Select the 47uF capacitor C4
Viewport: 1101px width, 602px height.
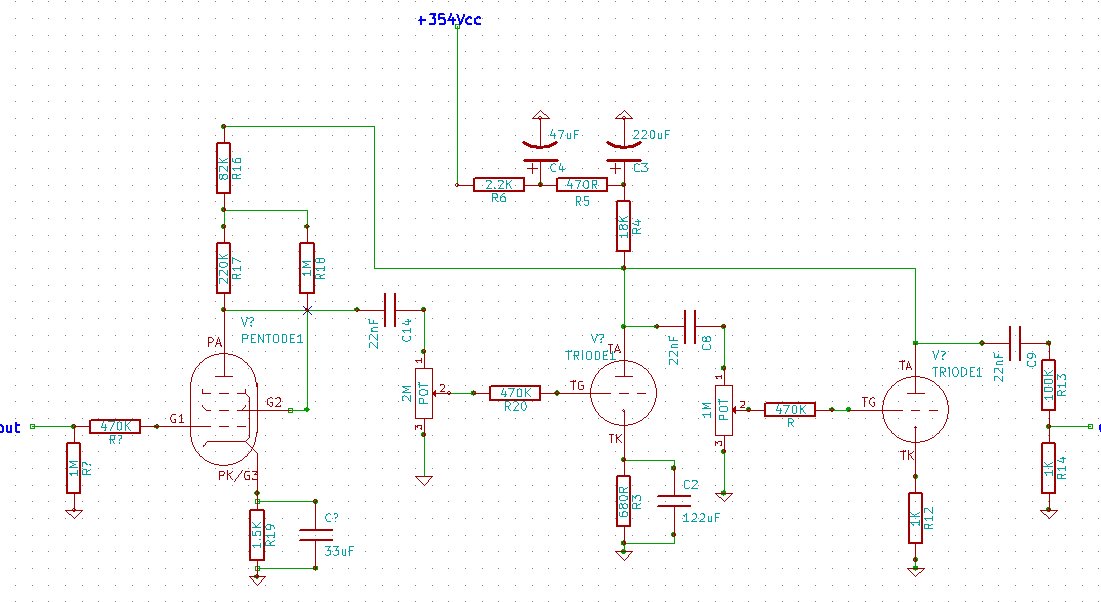click(x=540, y=153)
